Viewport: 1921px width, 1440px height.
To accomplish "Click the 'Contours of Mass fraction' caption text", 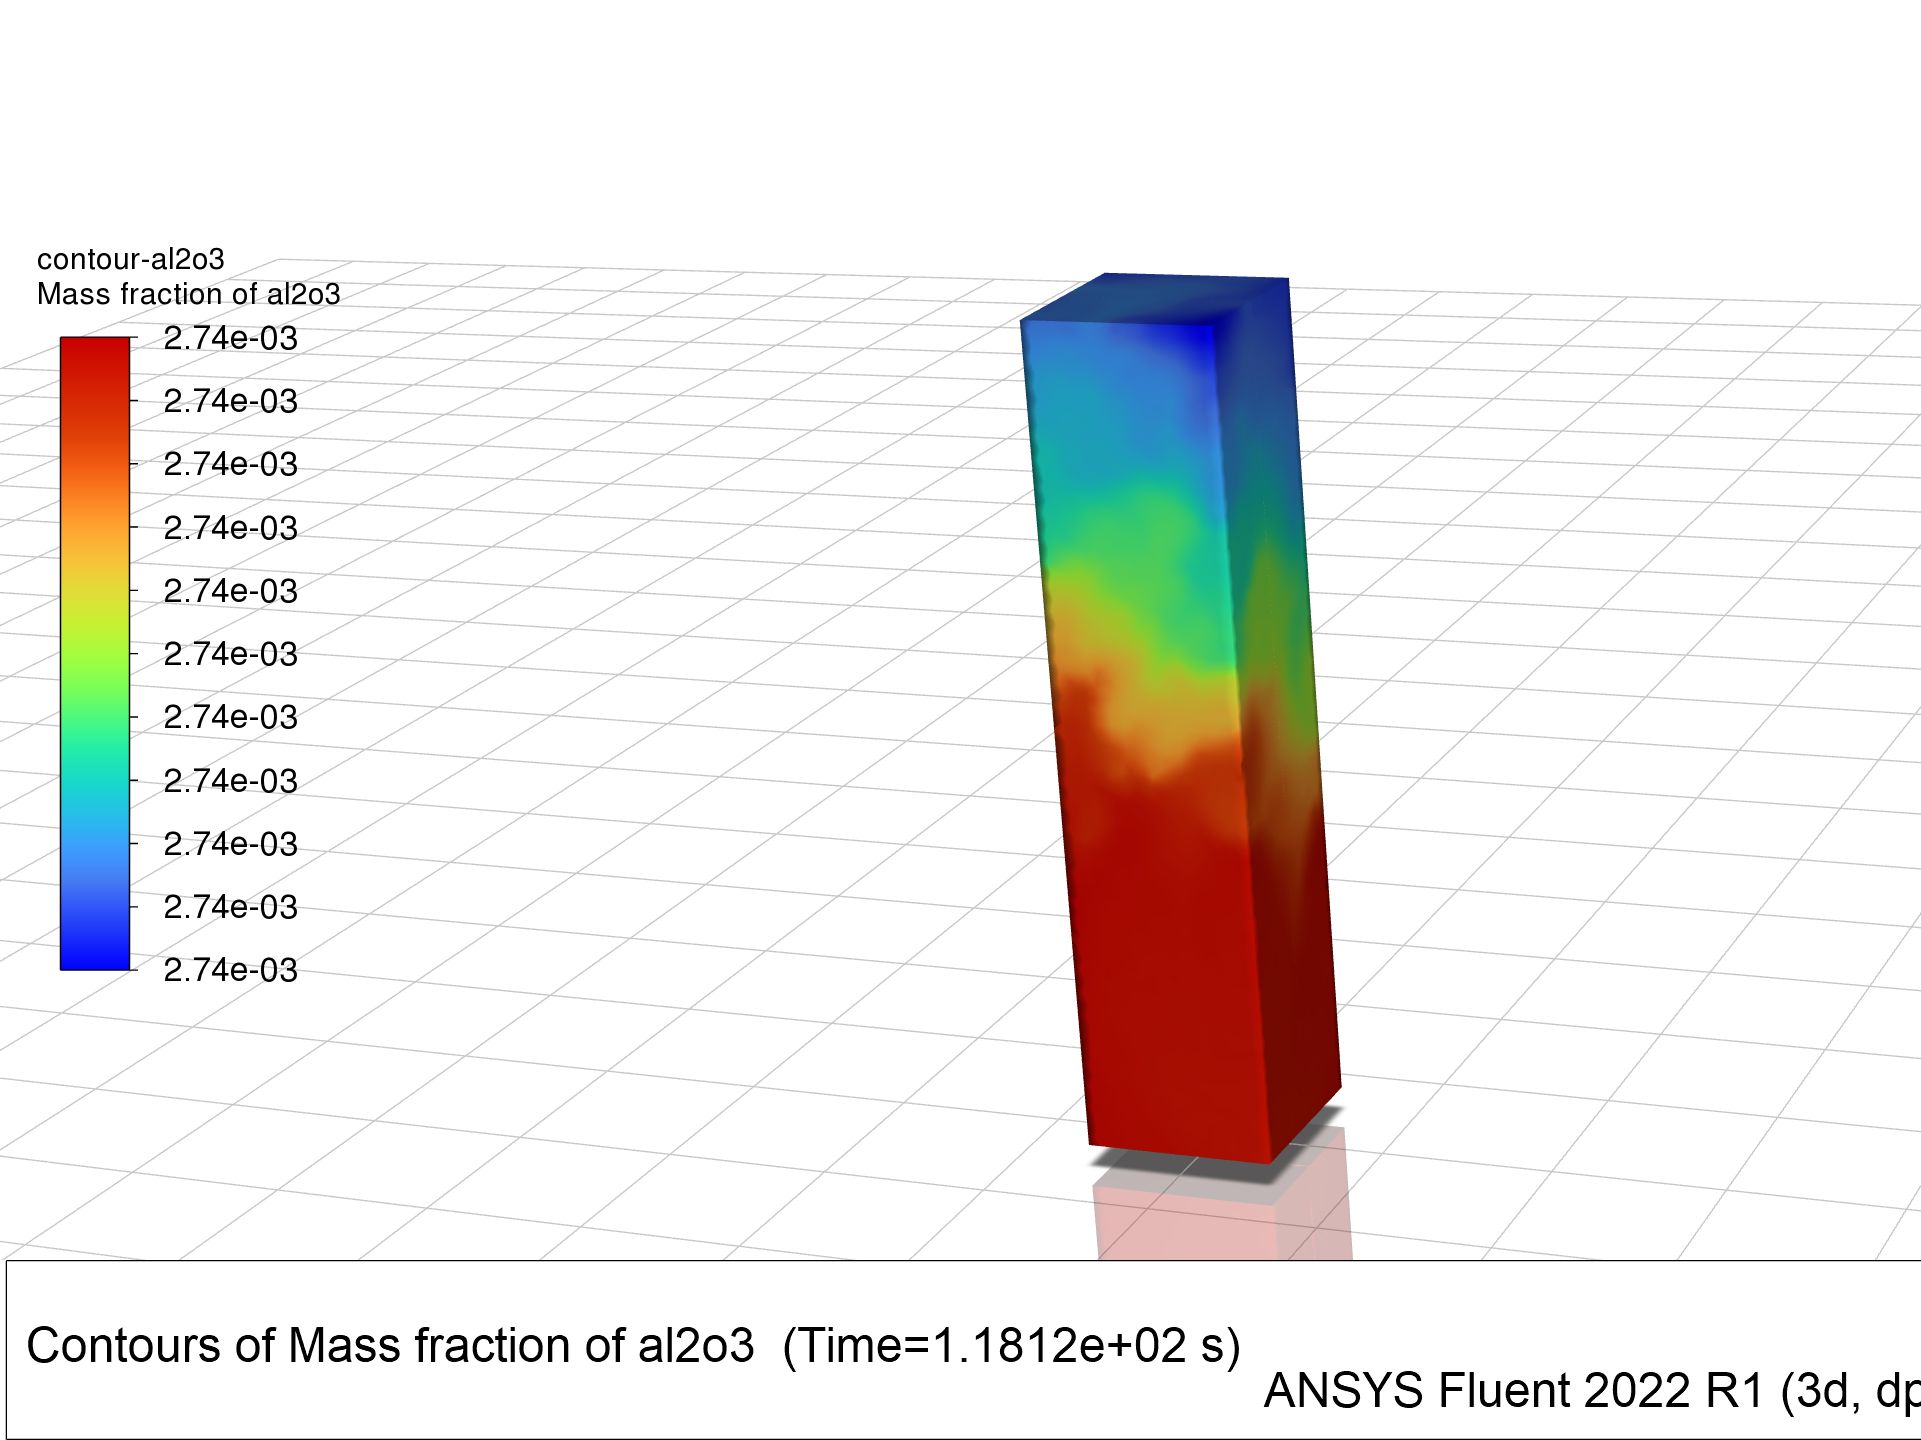I will [390, 1346].
